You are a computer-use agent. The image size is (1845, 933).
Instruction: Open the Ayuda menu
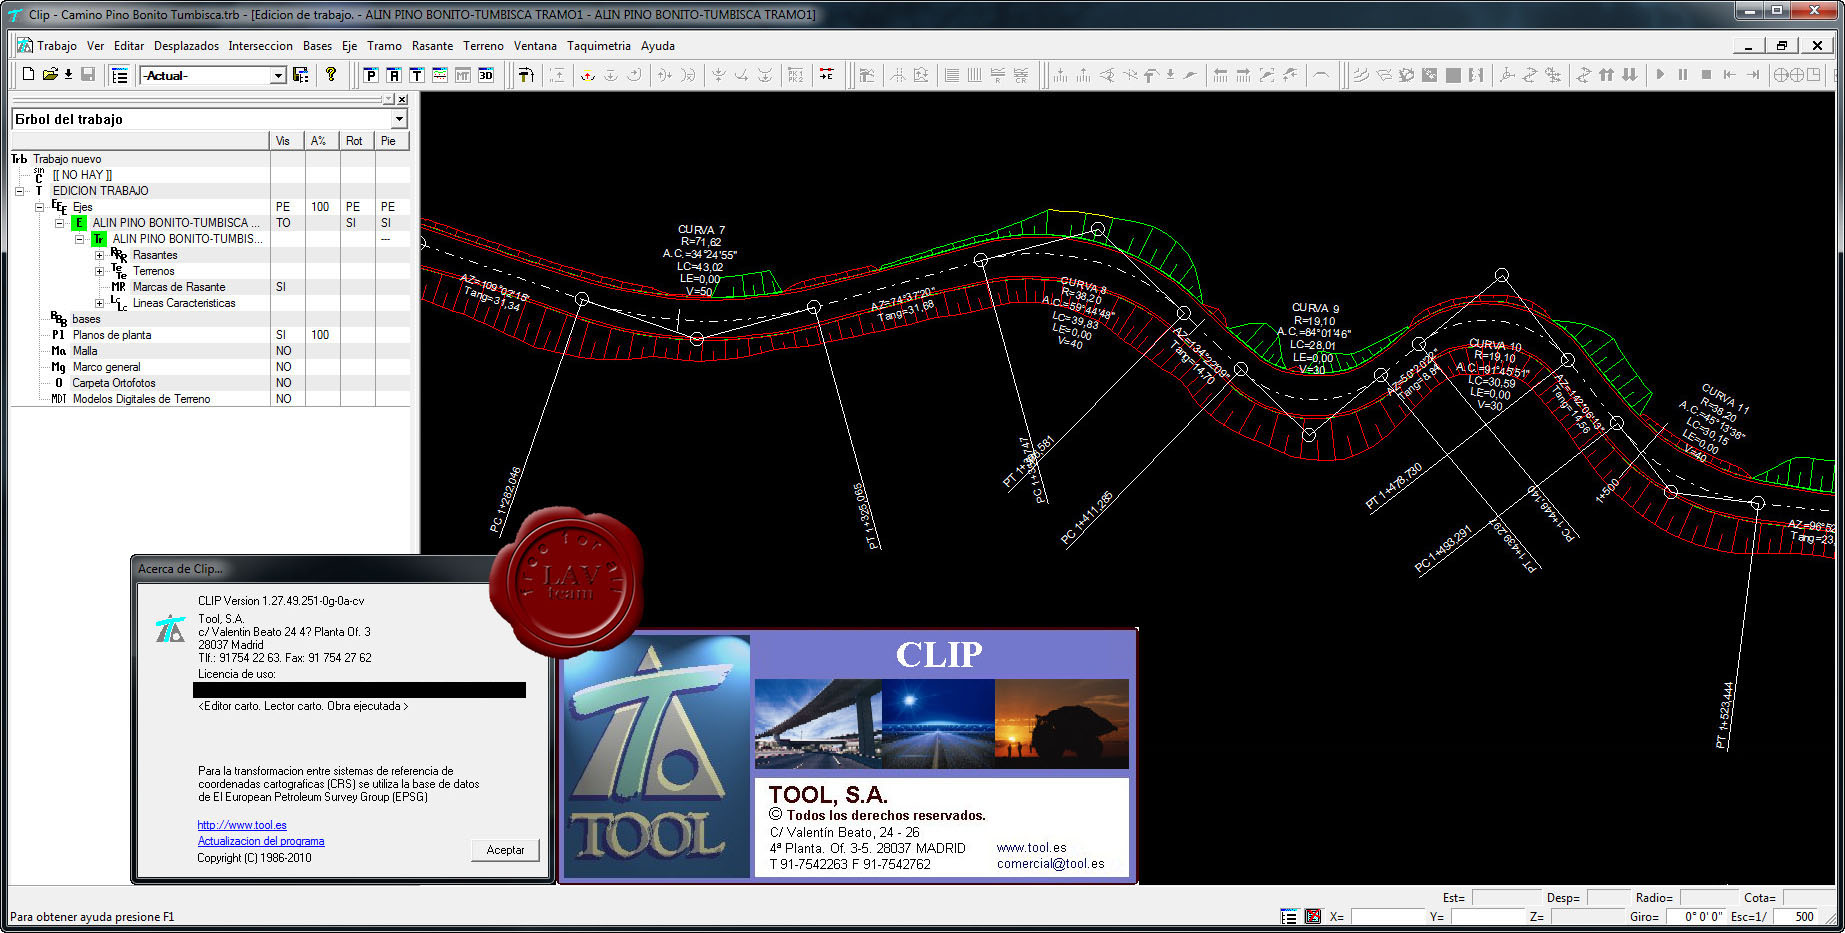coord(658,46)
